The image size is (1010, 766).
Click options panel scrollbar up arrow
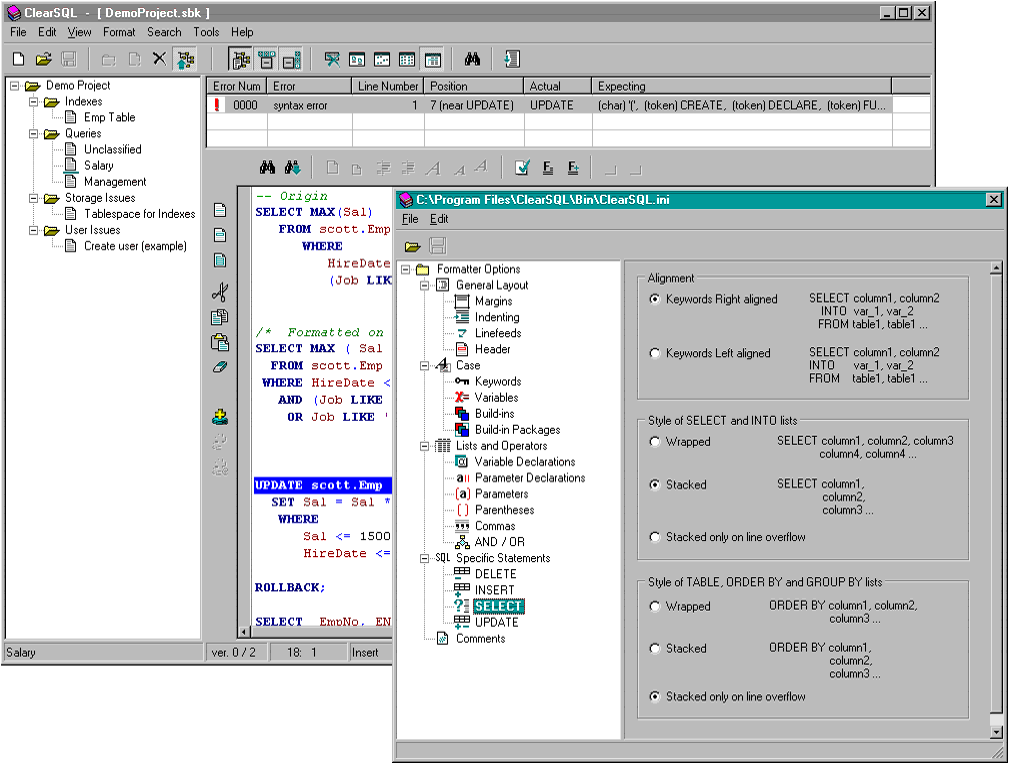996,267
